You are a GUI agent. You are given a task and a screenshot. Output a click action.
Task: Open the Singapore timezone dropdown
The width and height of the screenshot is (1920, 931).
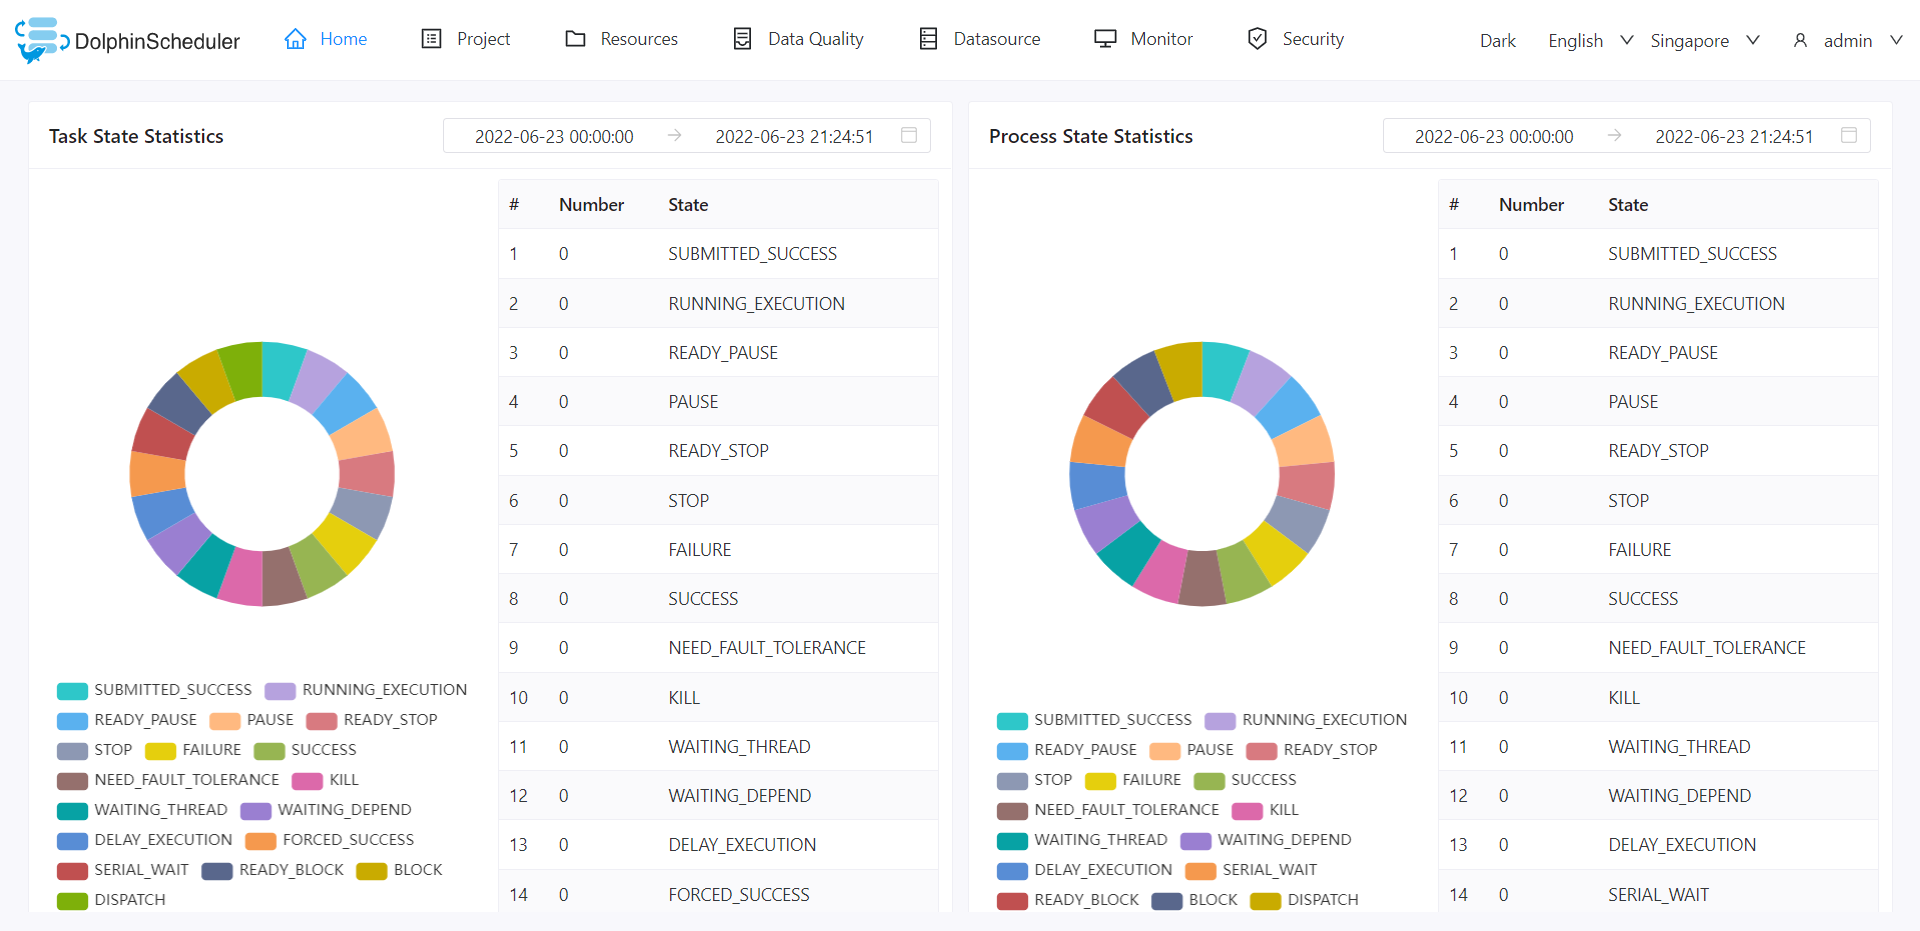click(1704, 40)
